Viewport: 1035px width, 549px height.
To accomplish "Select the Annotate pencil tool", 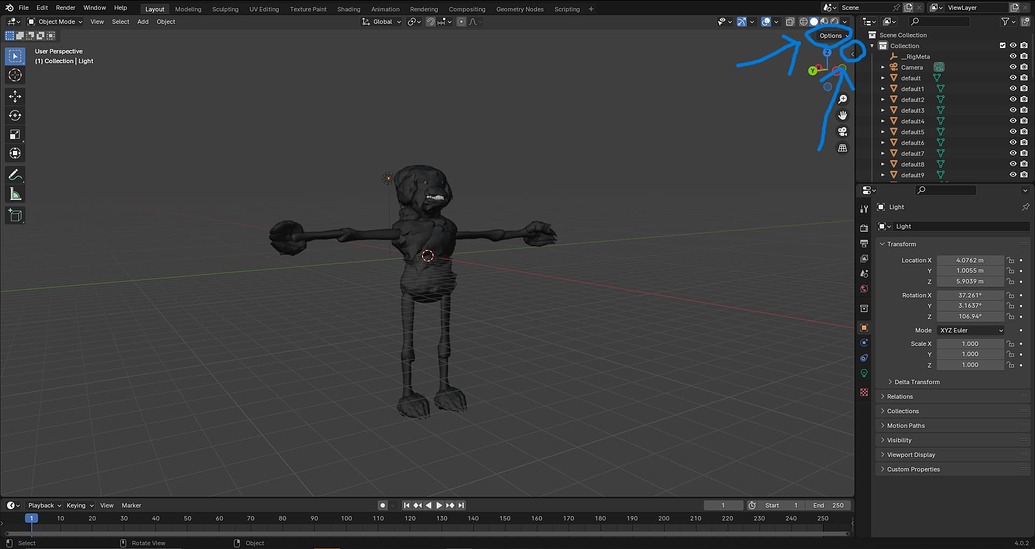I will pyautogui.click(x=15, y=175).
